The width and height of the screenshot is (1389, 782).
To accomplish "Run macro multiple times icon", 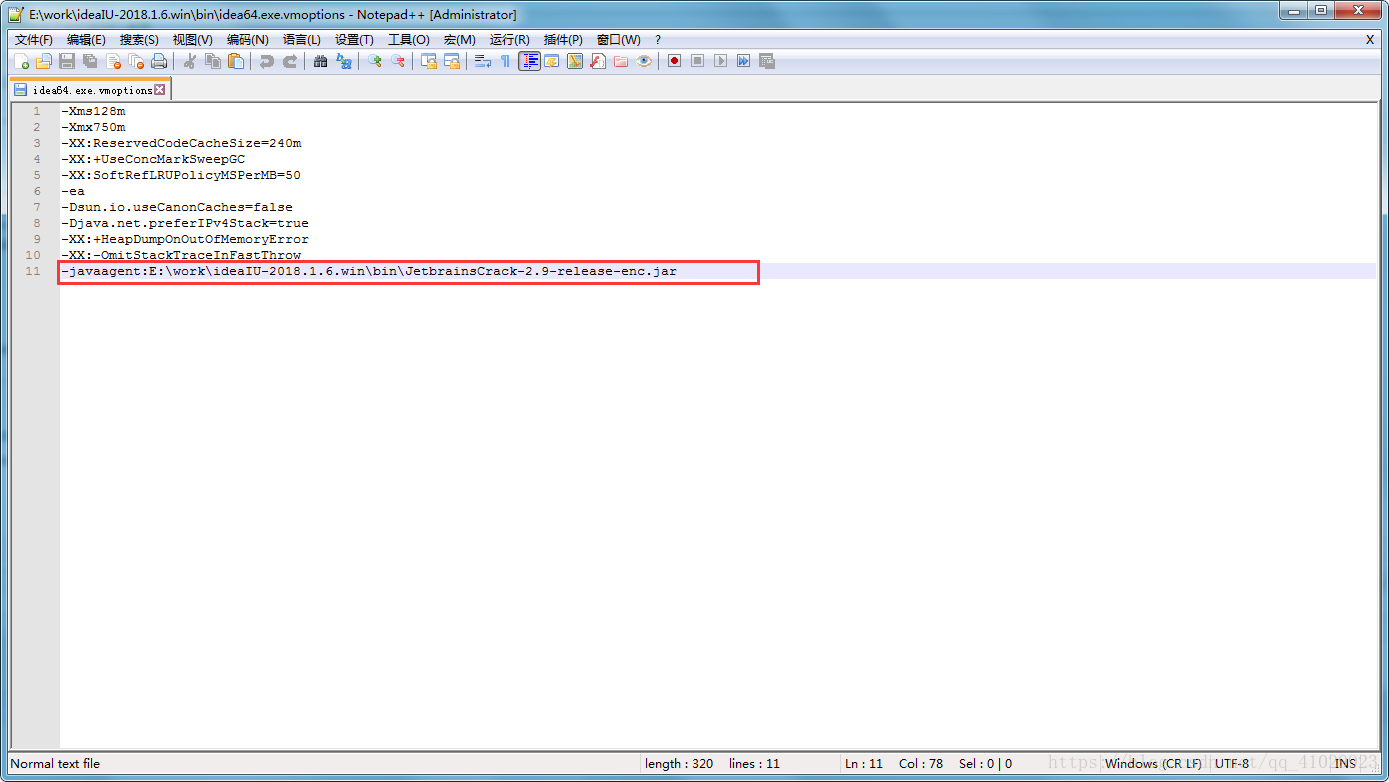I will coord(743,61).
